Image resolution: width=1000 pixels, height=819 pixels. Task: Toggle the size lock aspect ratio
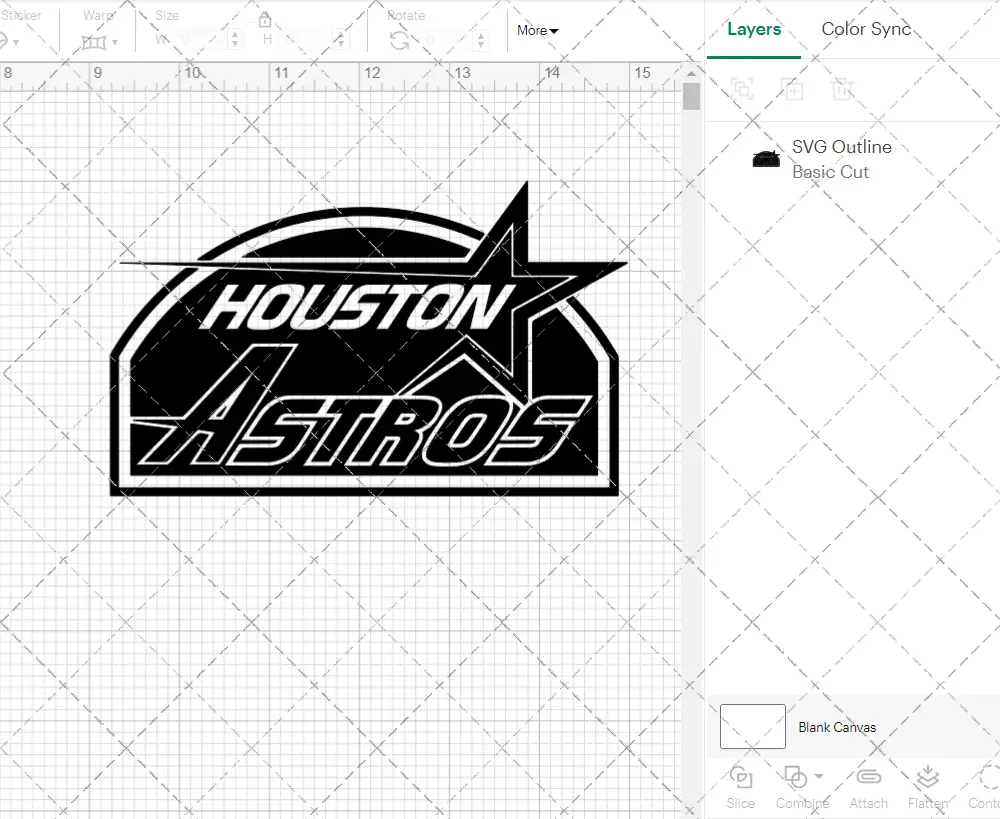[x=264, y=19]
